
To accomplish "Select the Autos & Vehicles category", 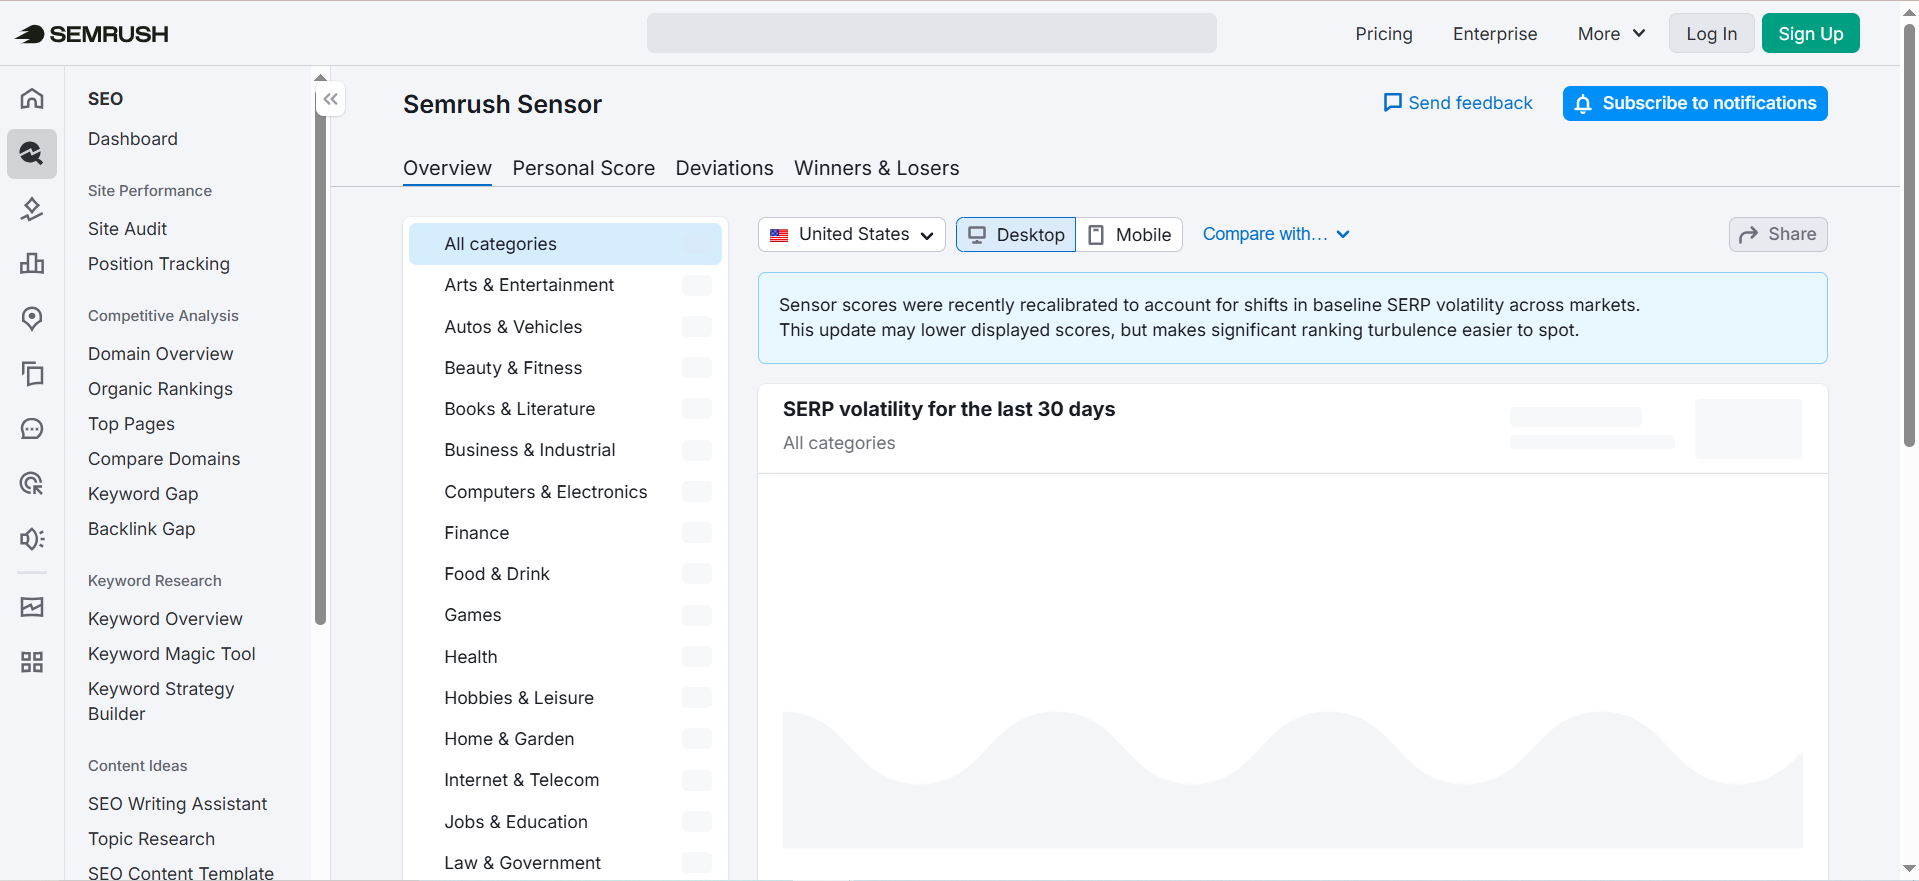I will coord(565,327).
